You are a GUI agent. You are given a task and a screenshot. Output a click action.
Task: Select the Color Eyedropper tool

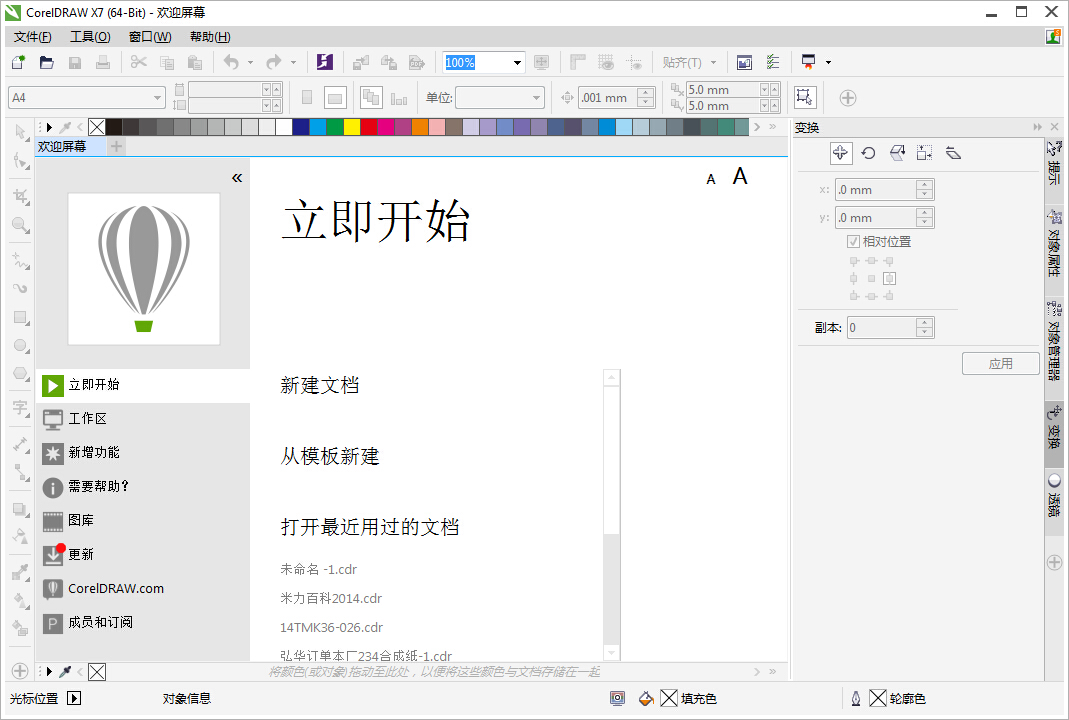tap(20, 571)
